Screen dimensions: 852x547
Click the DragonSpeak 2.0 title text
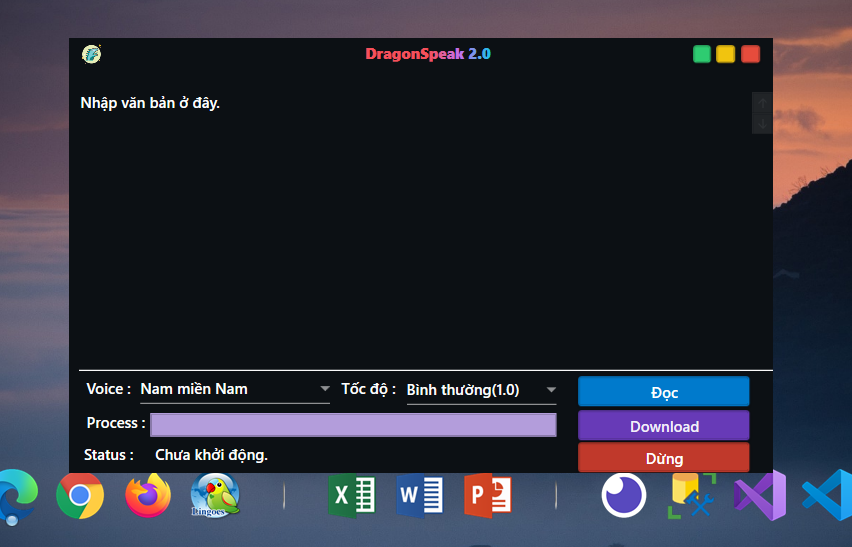click(428, 54)
